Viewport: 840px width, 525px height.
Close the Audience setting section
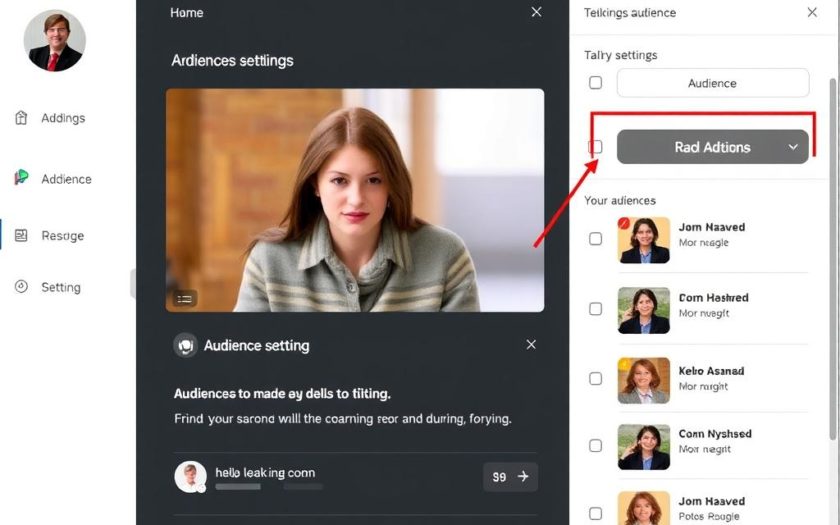(531, 345)
